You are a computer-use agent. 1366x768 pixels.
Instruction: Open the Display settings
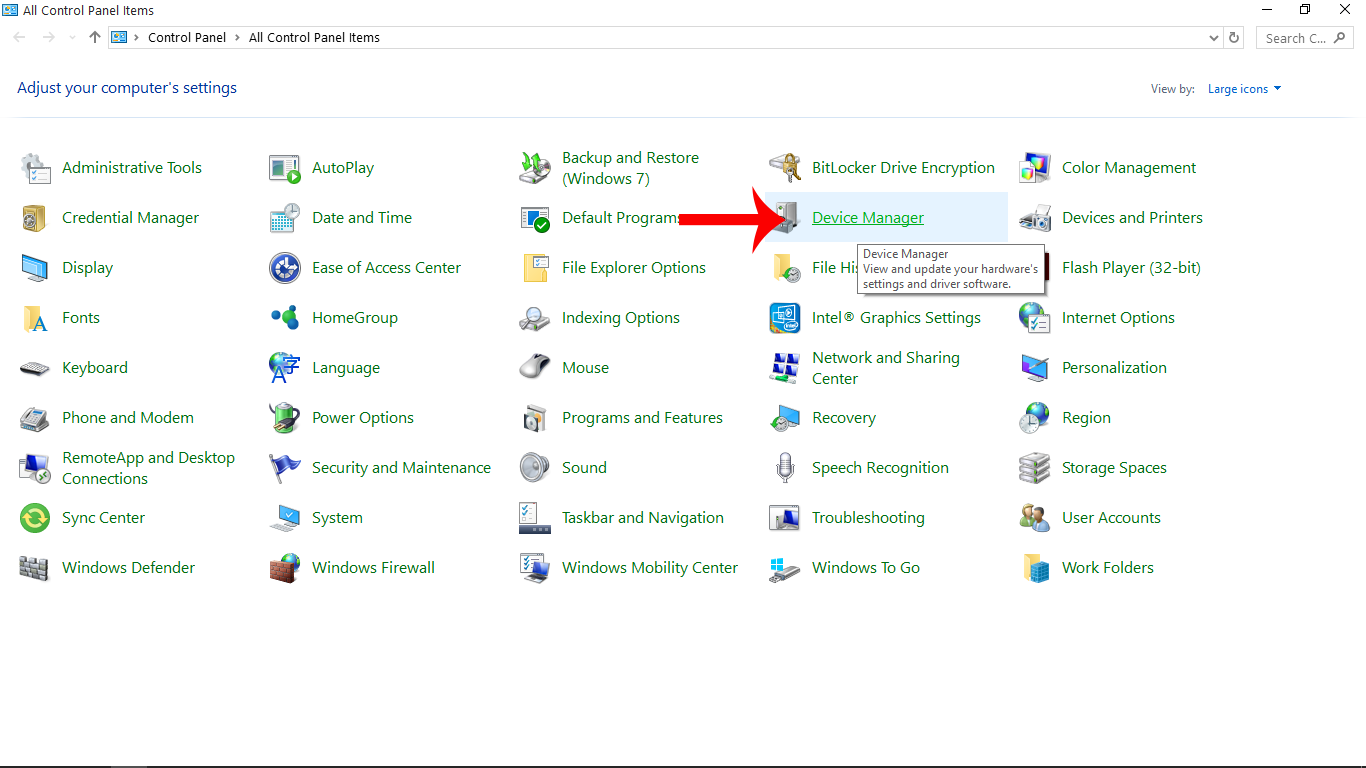(88, 267)
